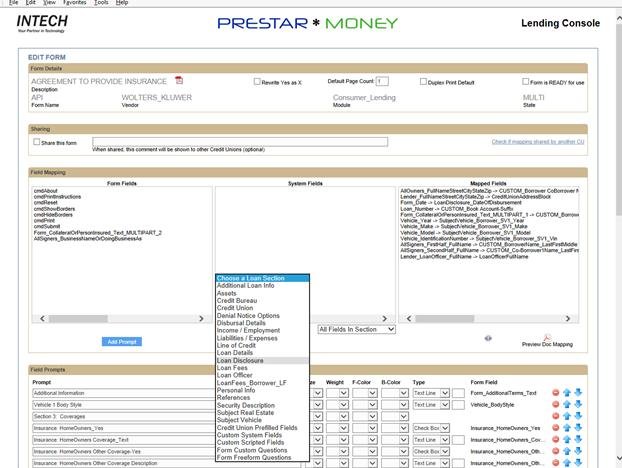The height and width of the screenshot is (468, 622).
Task: Toggle Duplex Print Default checkbox
Action: click(x=424, y=82)
